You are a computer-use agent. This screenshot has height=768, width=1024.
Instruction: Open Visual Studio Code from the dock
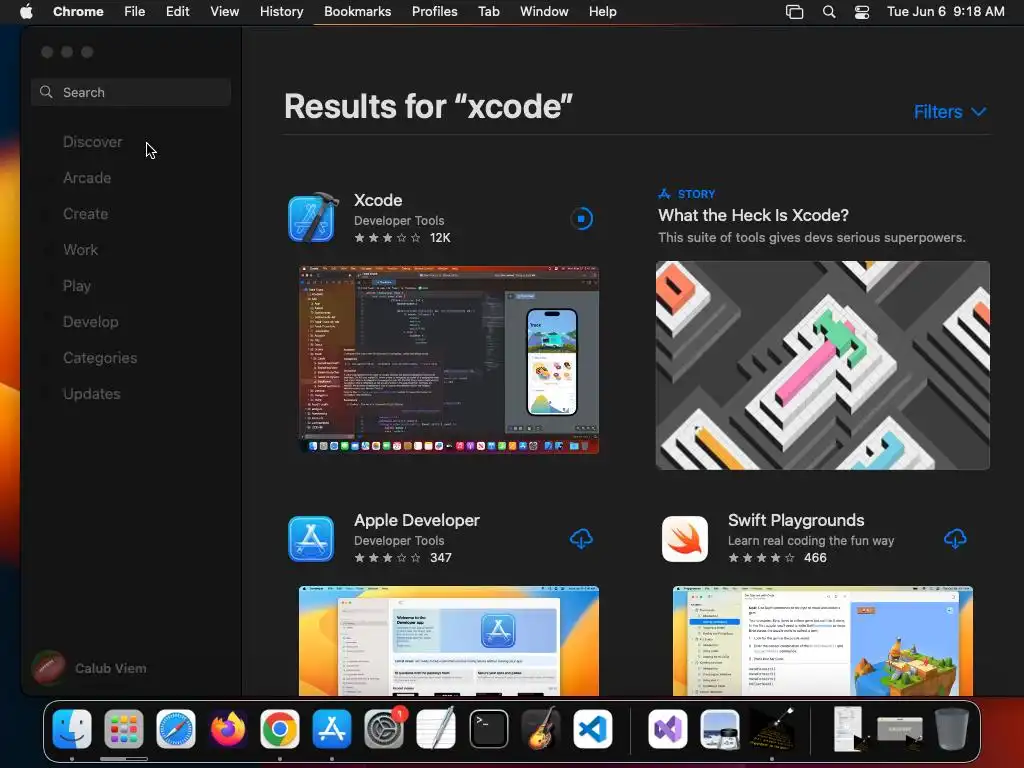[x=593, y=729]
